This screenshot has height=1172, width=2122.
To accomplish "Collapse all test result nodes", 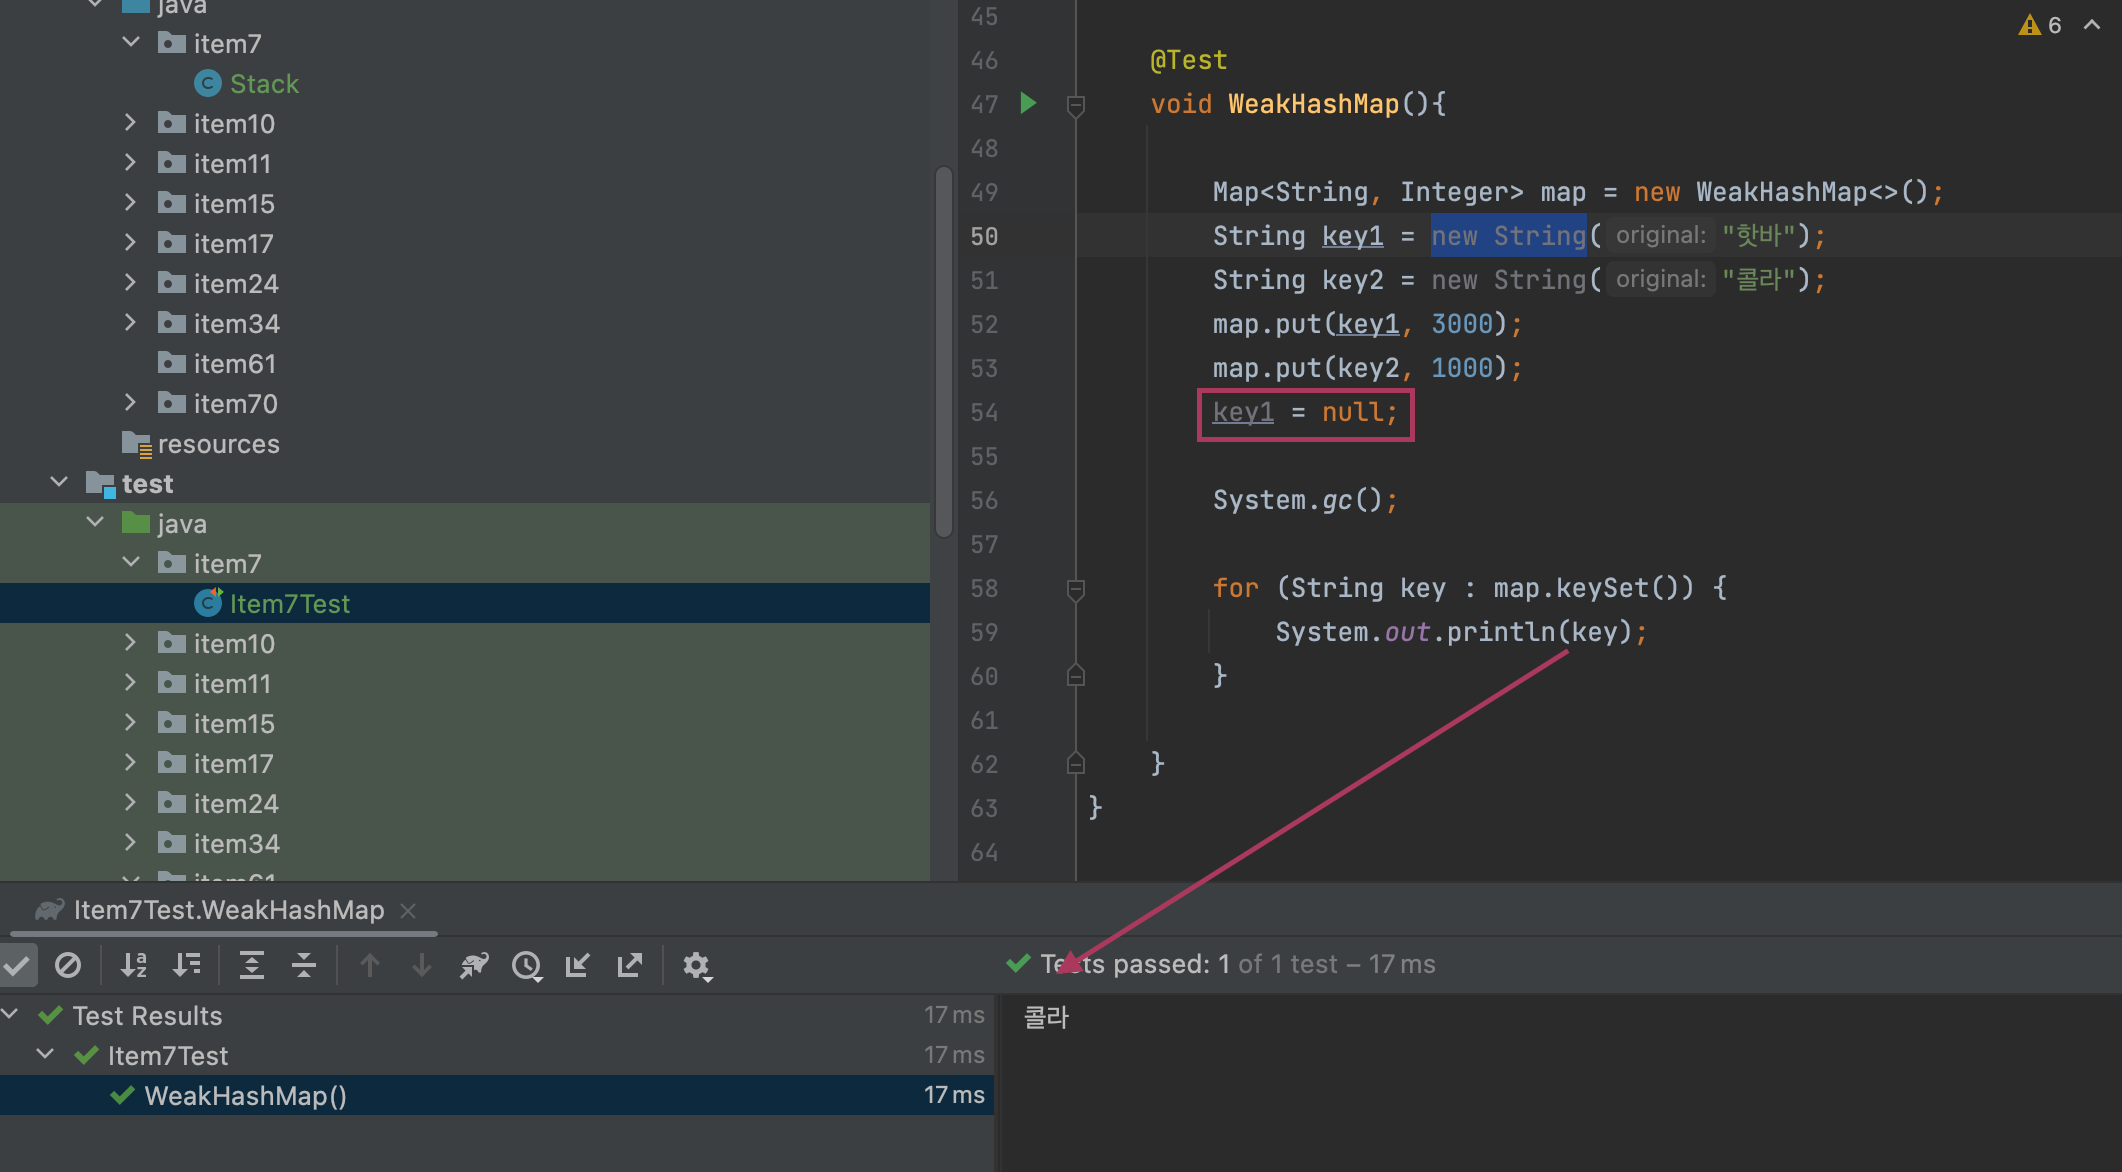I will click(304, 965).
